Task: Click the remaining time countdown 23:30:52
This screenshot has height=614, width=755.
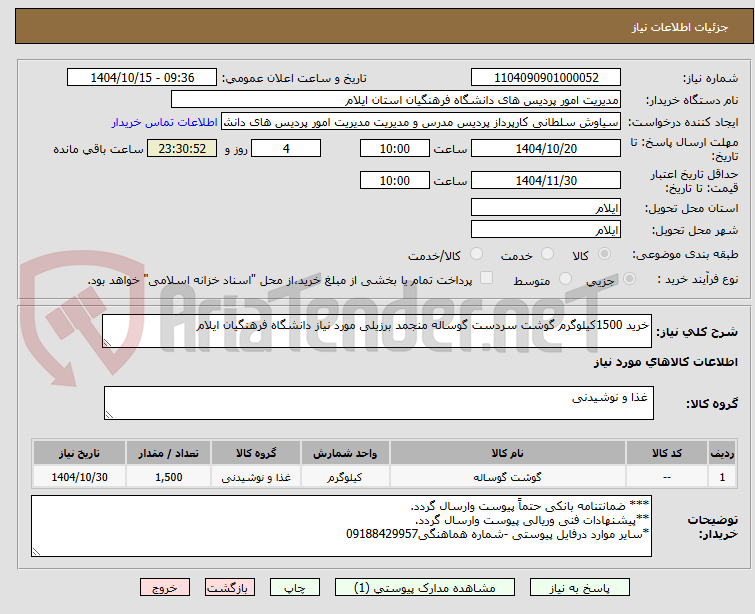Action: pos(182,148)
